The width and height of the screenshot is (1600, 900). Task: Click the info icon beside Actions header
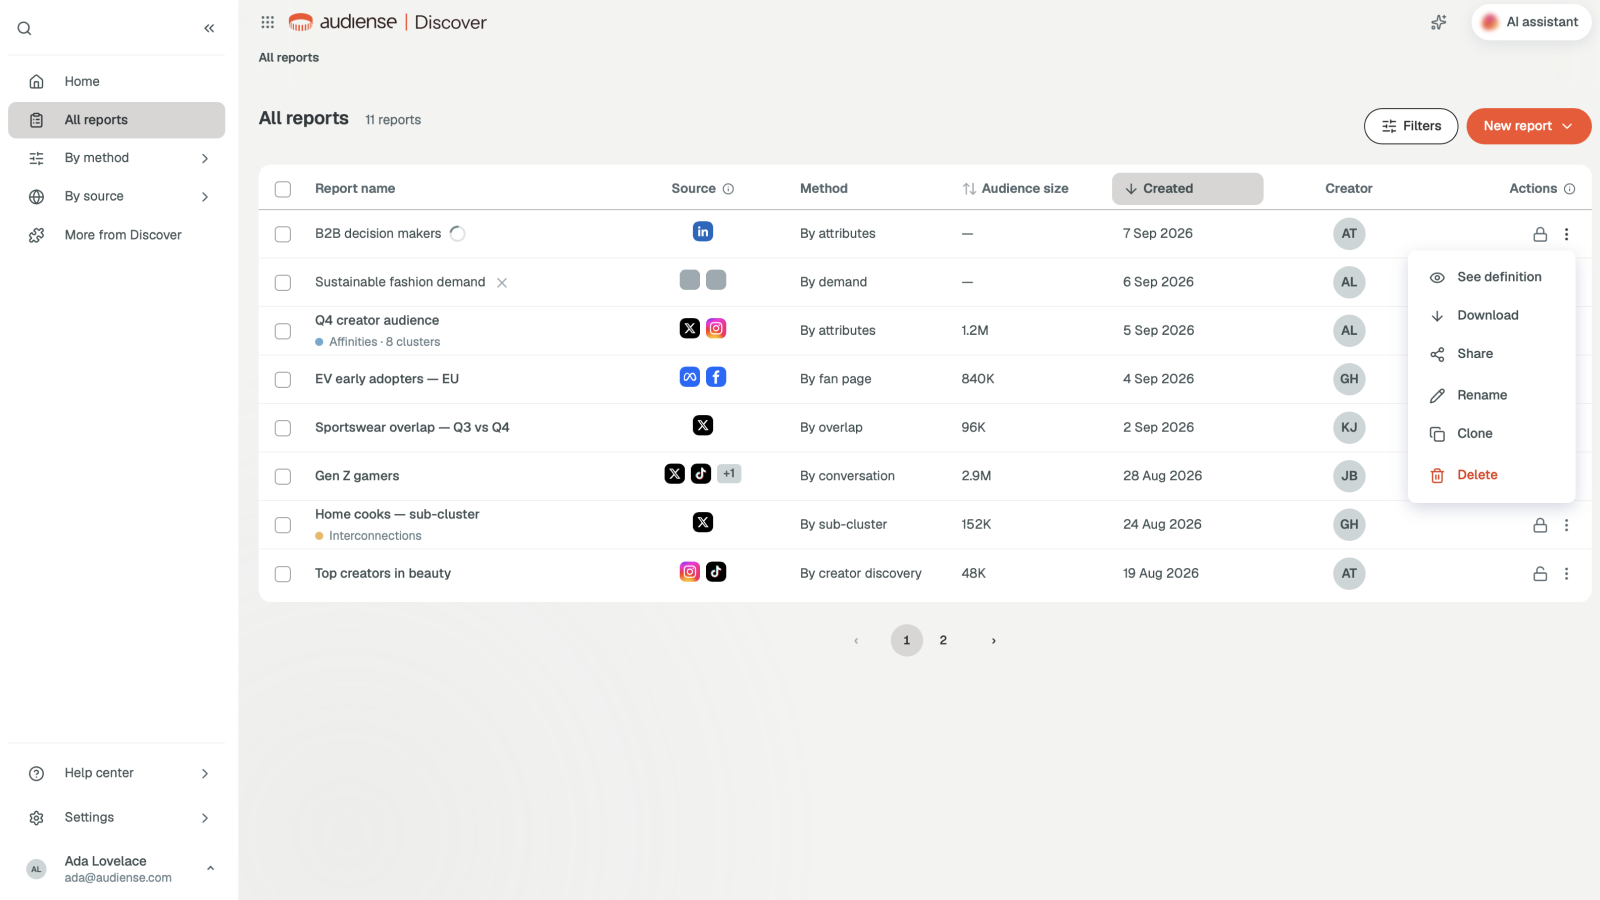1569,189
